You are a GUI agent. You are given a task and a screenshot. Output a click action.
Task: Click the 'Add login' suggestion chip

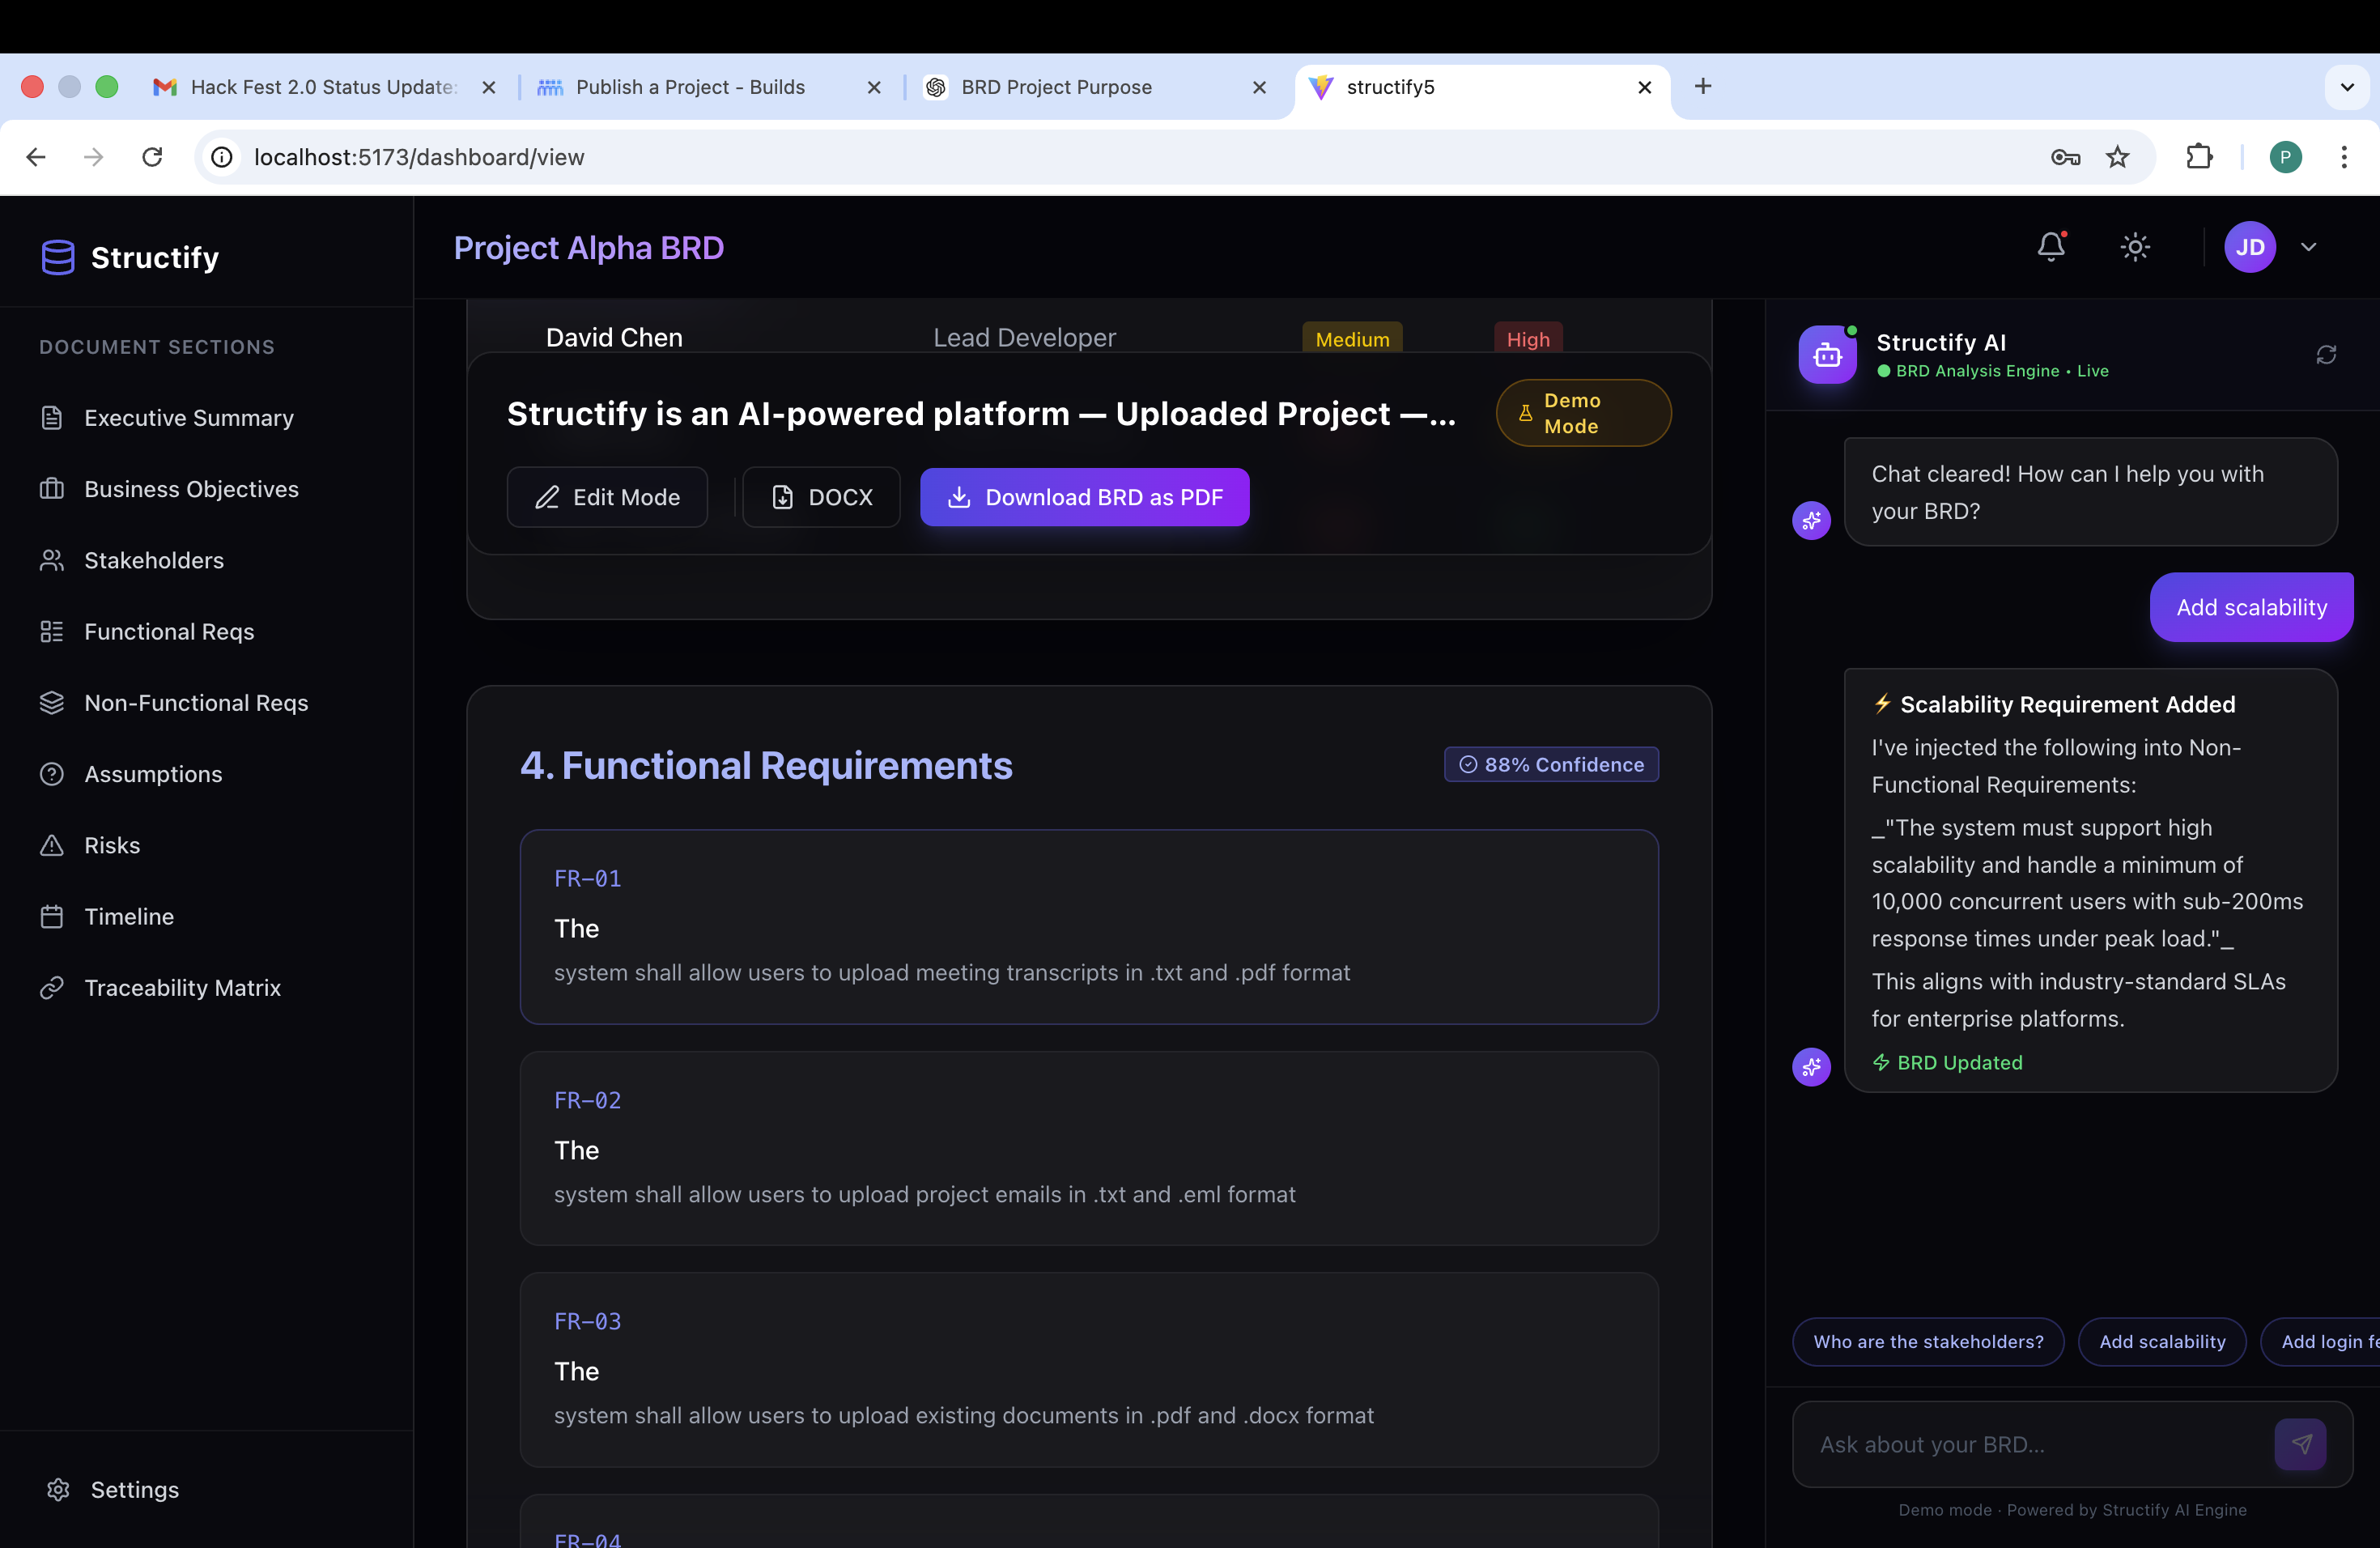2320,1341
